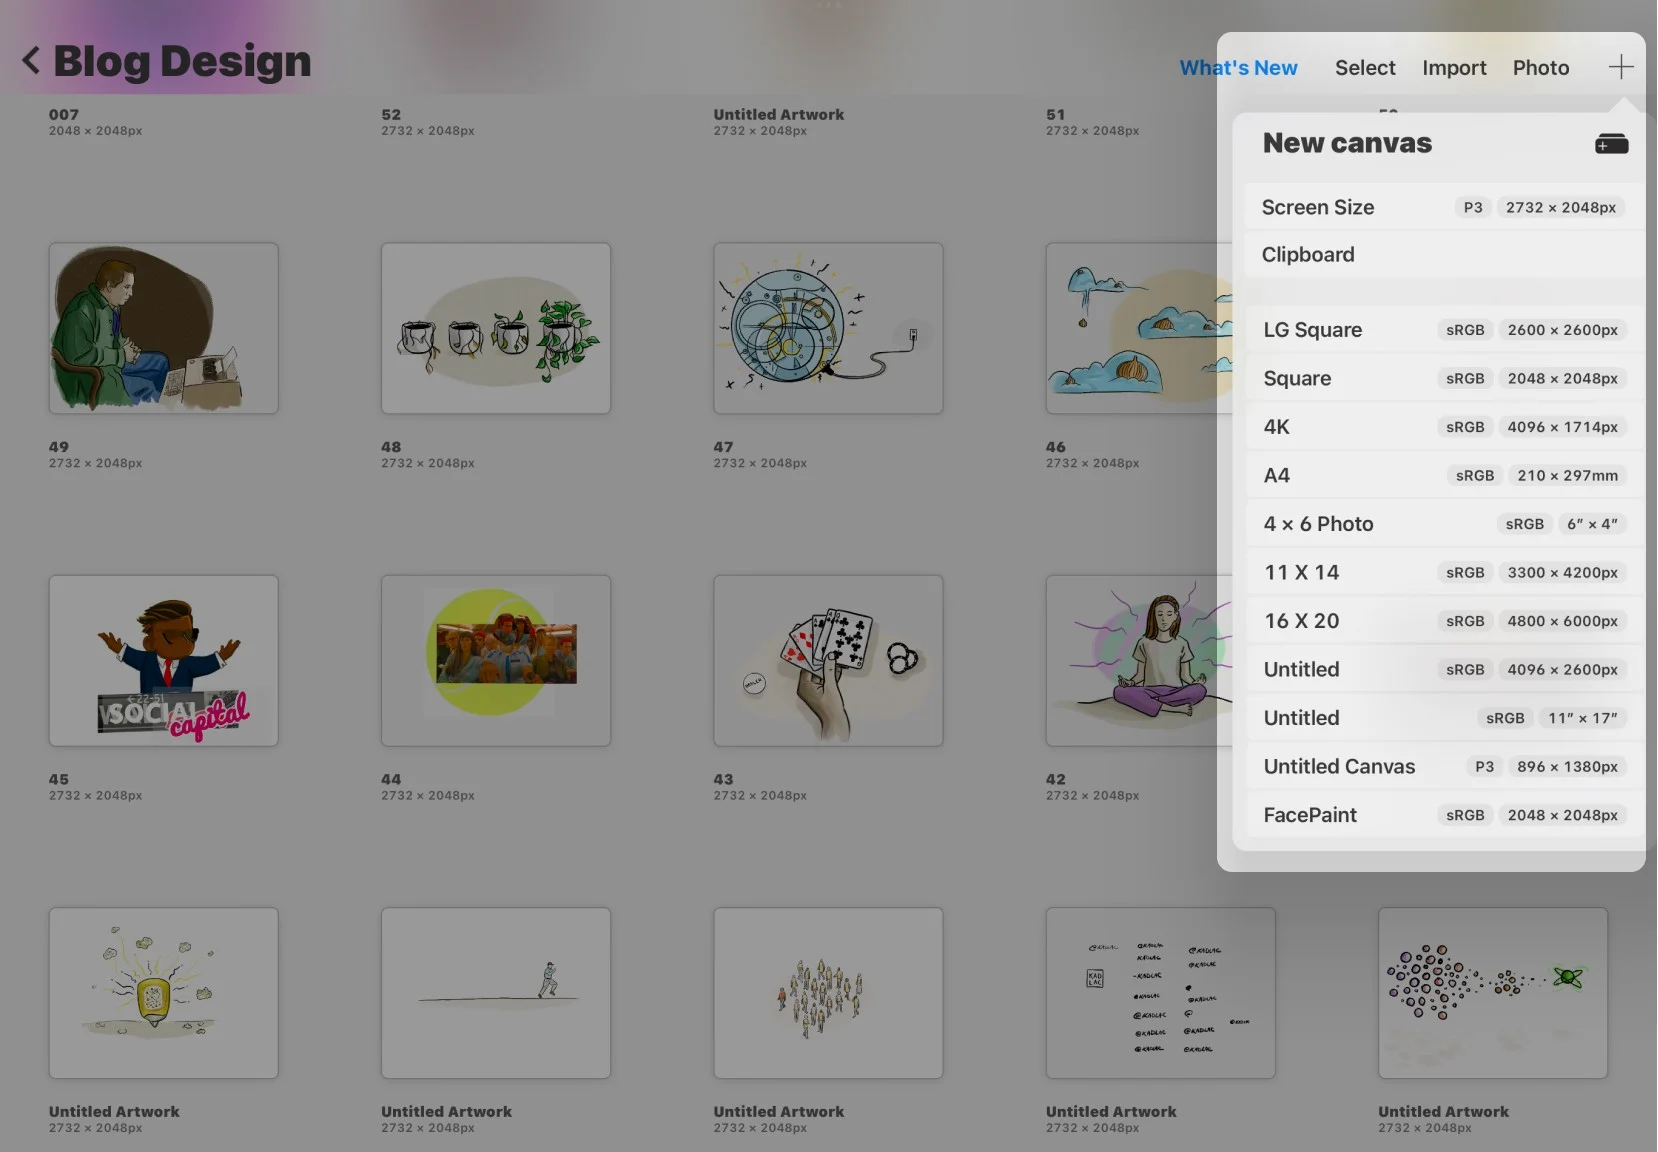Tap Import in the top toolbar
The height and width of the screenshot is (1152, 1658).
point(1454,68)
